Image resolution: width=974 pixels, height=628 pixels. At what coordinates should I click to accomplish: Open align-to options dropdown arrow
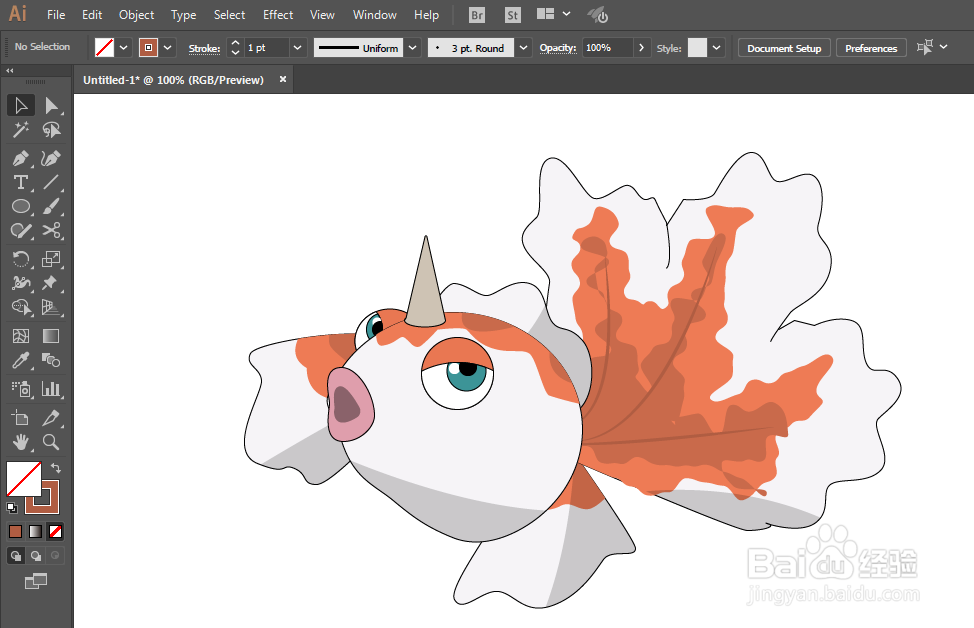944,47
